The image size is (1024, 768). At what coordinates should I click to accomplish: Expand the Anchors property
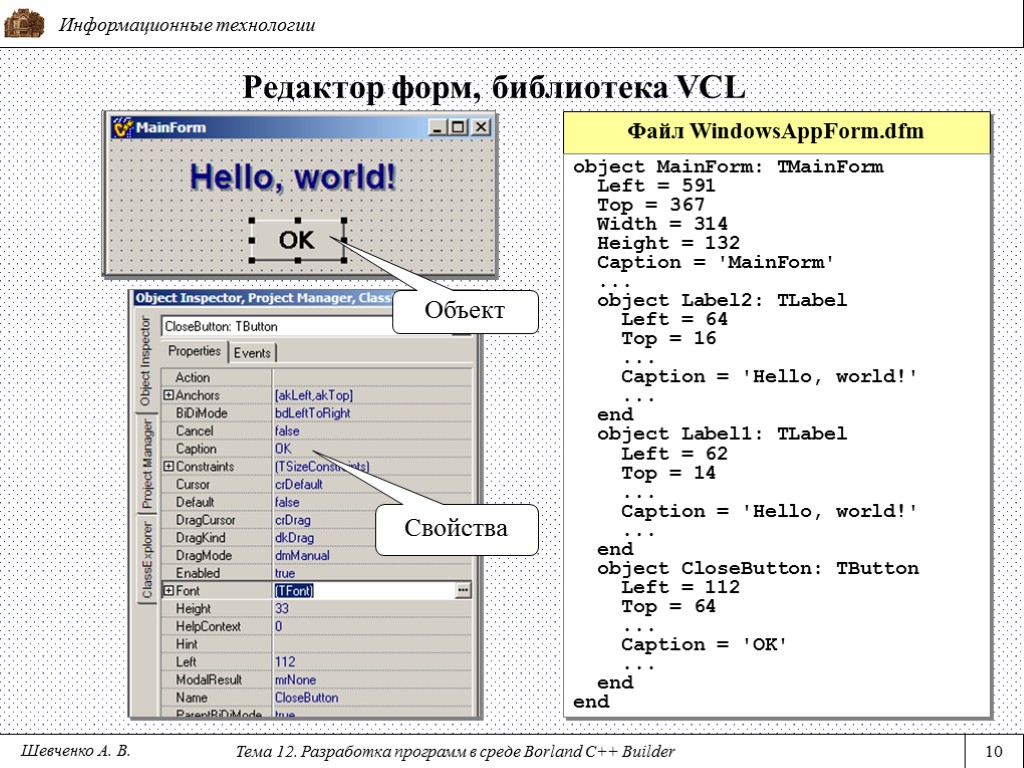(168, 395)
